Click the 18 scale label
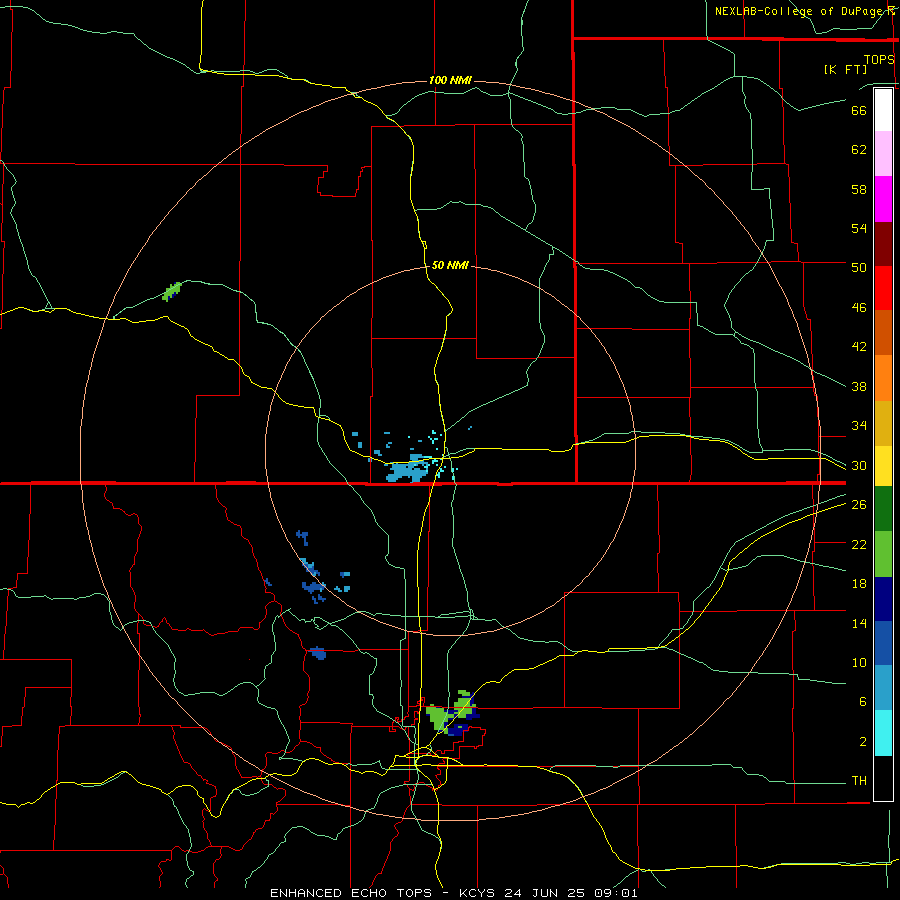The width and height of the screenshot is (900, 900). (859, 584)
